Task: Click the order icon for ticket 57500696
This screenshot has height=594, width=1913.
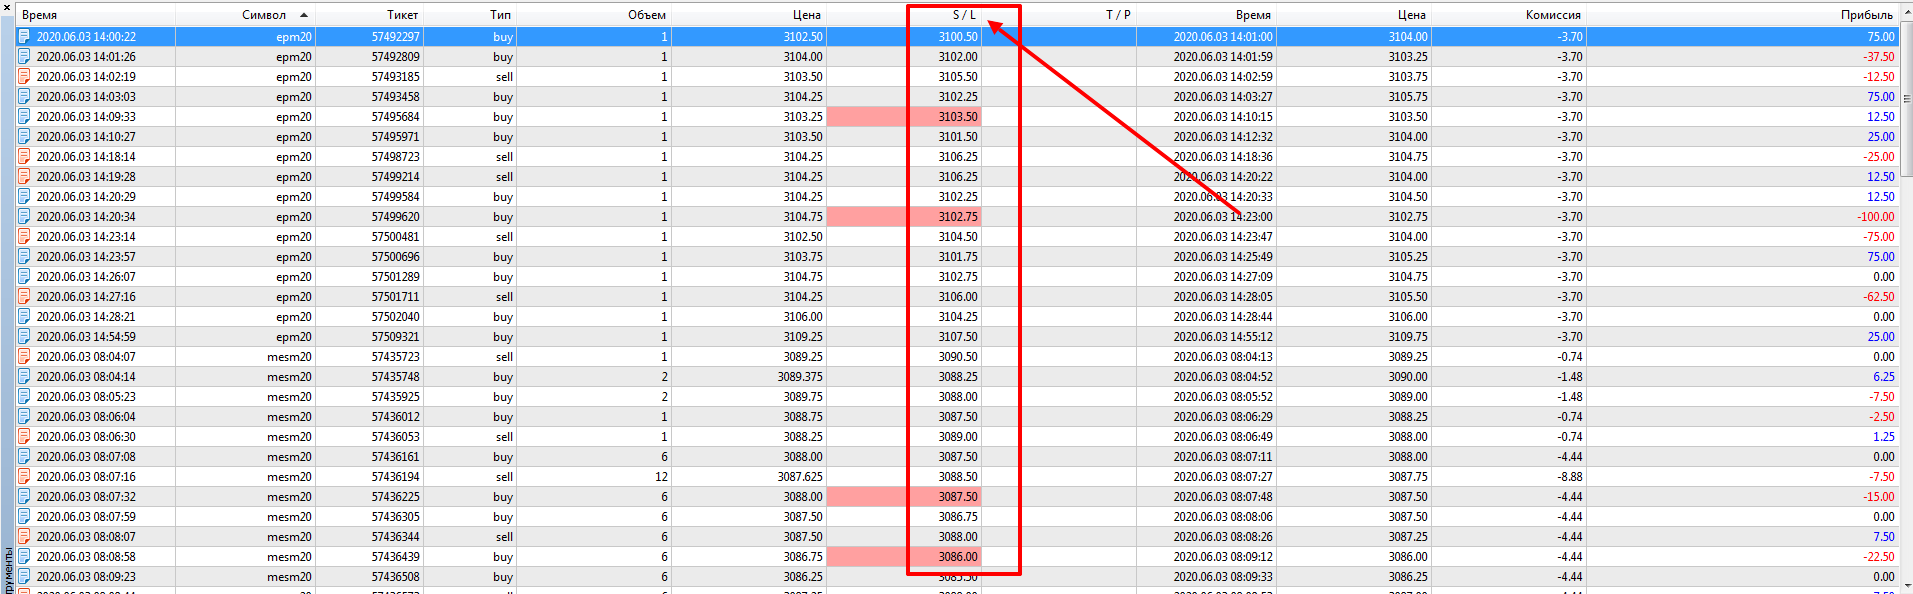Action: 25,257
